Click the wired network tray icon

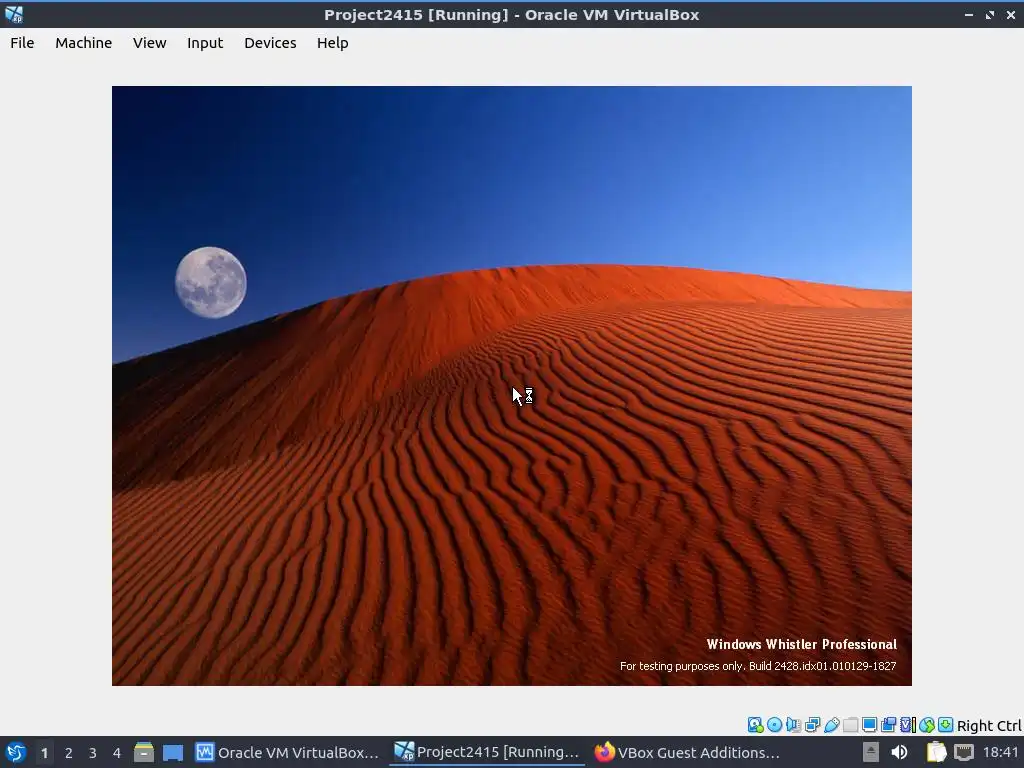click(x=964, y=752)
